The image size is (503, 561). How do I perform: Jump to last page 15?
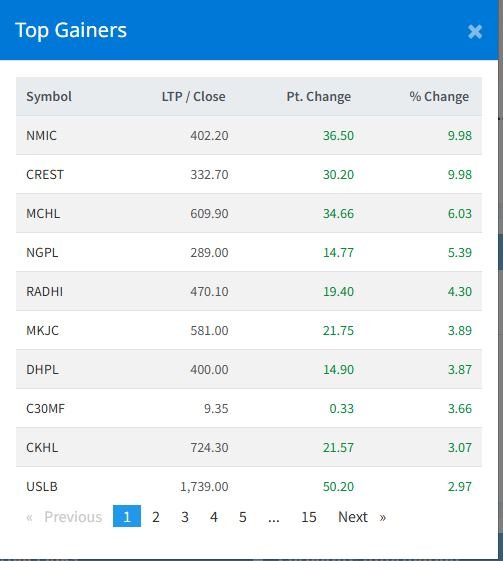coord(309,517)
